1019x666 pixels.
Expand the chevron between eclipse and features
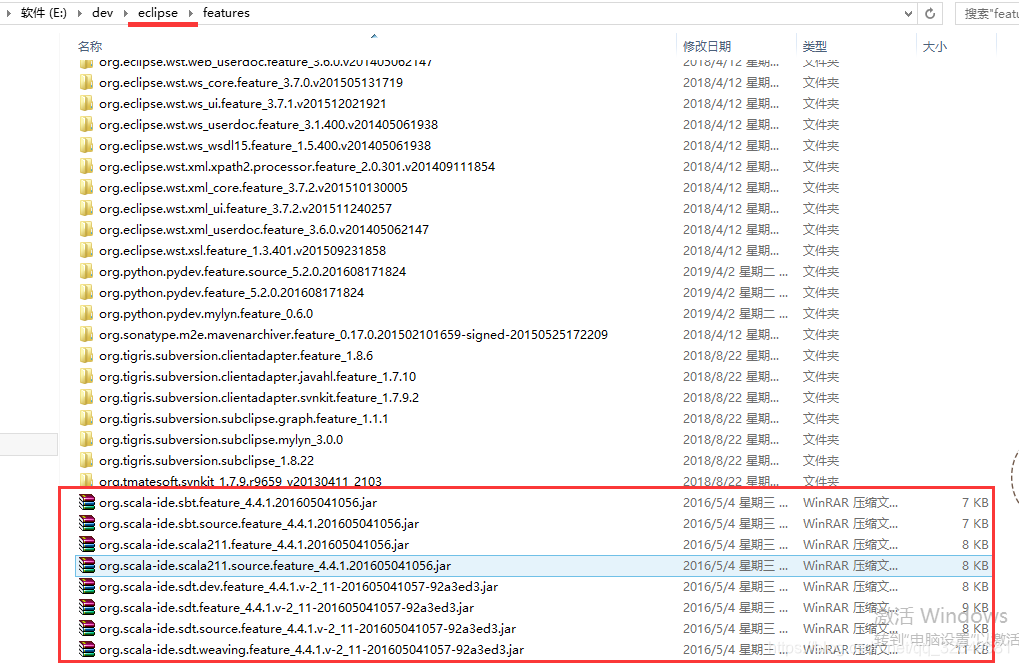coord(190,13)
